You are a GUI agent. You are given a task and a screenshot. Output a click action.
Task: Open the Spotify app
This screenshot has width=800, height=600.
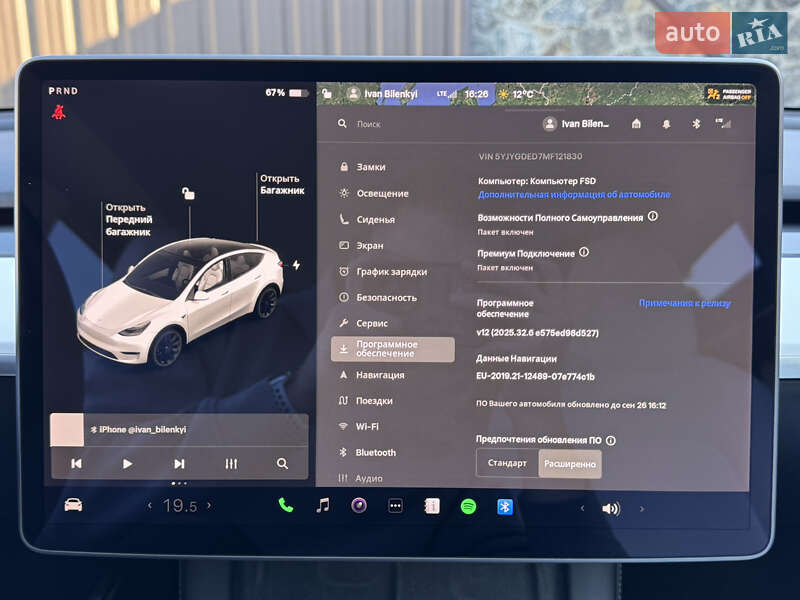point(468,507)
